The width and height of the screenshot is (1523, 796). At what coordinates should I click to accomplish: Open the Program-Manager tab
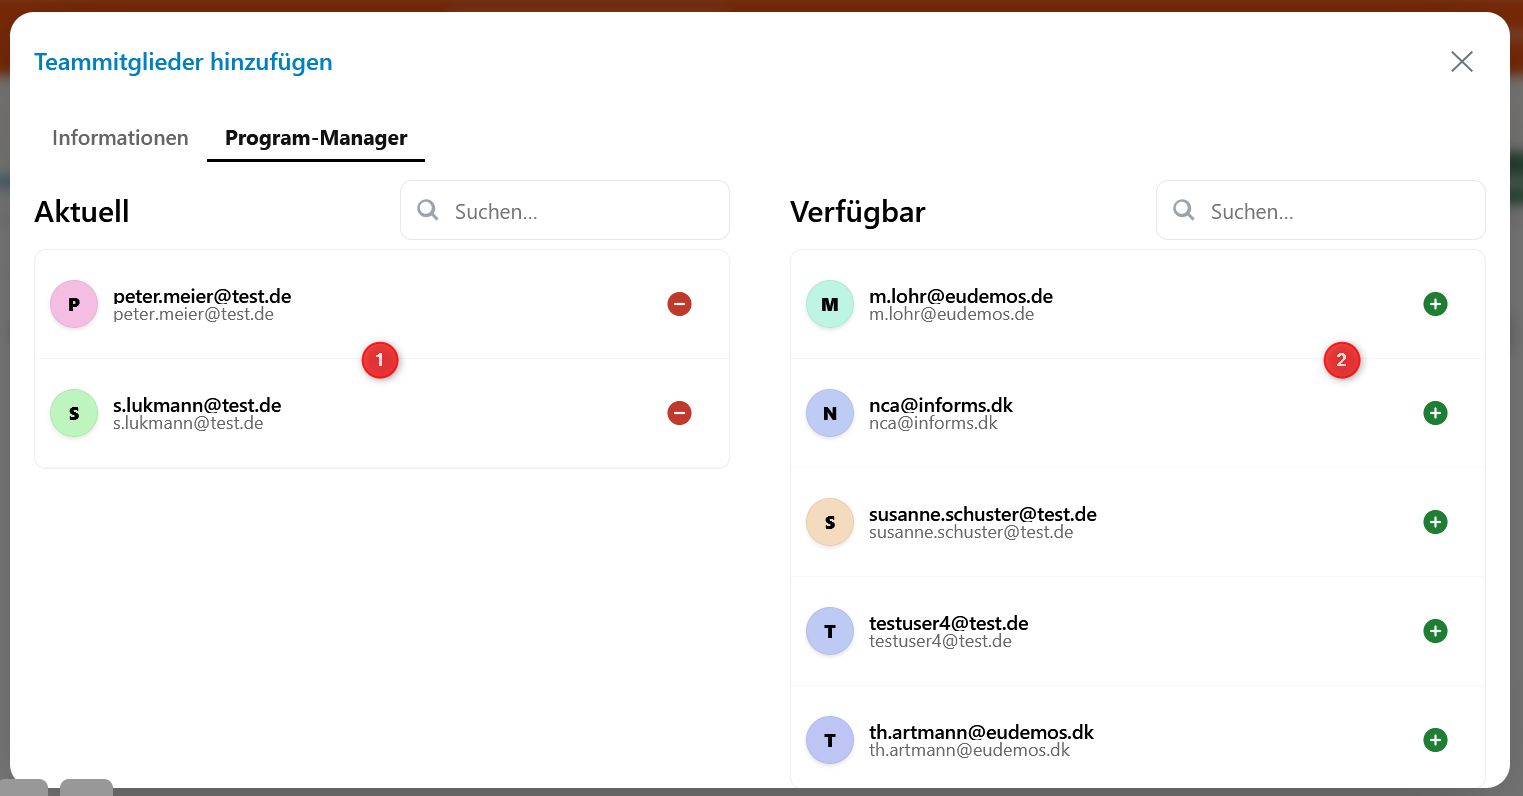[315, 138]
